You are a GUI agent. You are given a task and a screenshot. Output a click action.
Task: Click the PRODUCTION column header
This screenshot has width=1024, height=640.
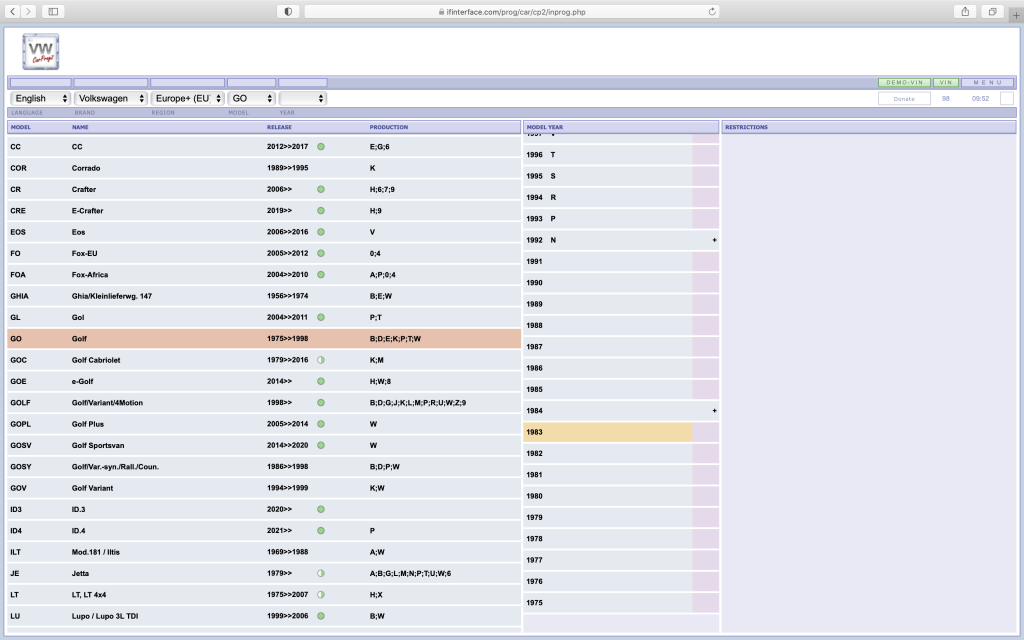(x=389, y=127)
